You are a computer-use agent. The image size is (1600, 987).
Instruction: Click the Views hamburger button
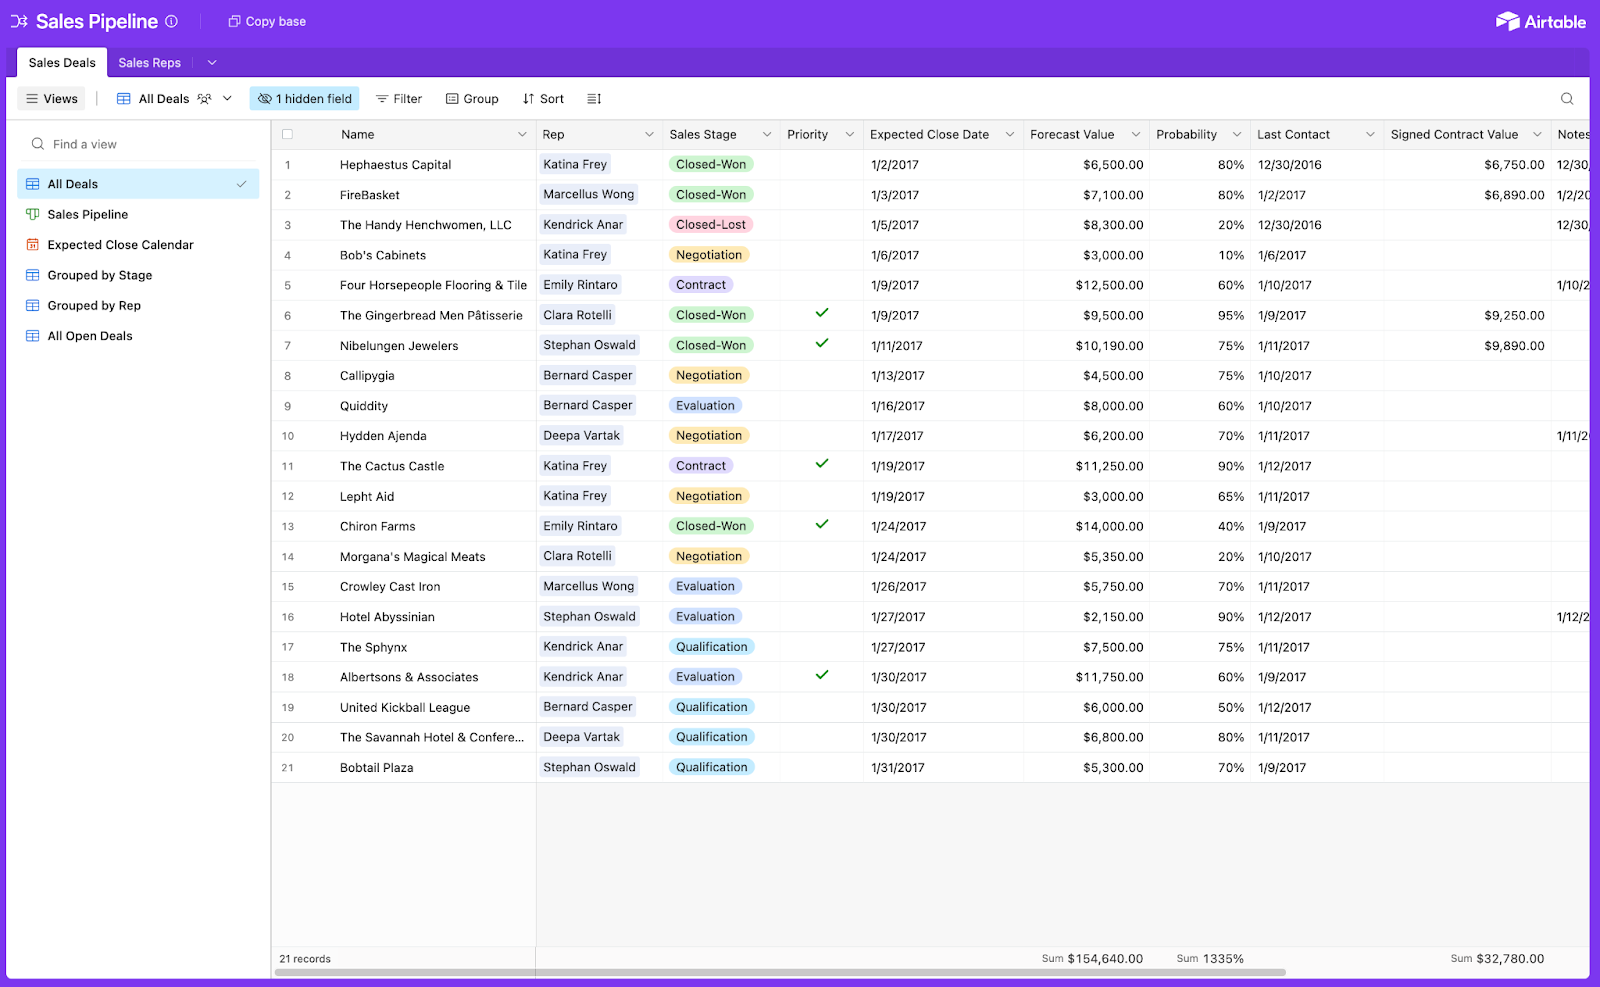(x=51, y=99)
